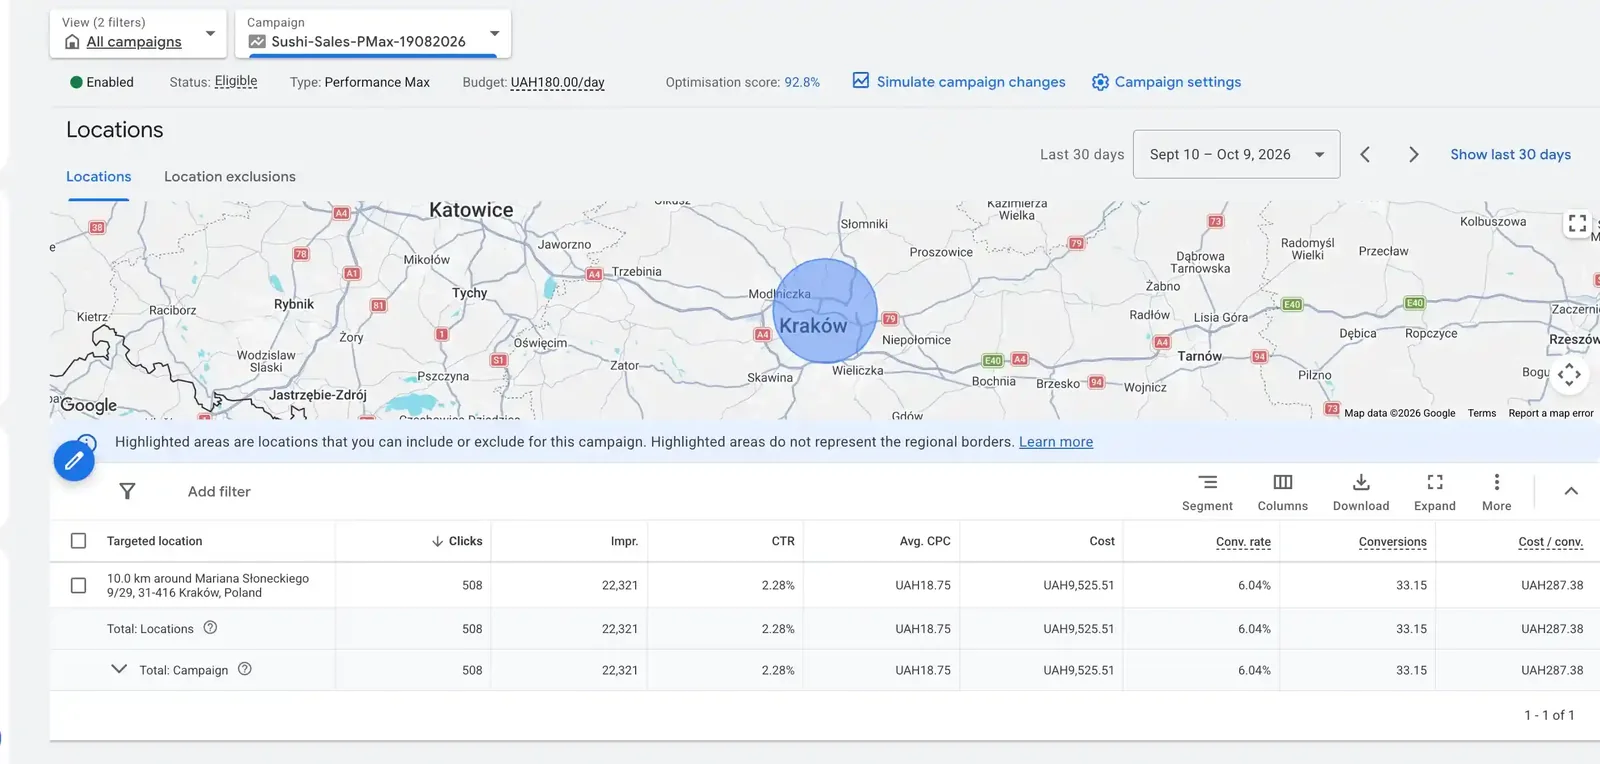Open the Enabled campaign status dropdown
The width and height of the screenshot is (1600, 764).
[102, 82]
